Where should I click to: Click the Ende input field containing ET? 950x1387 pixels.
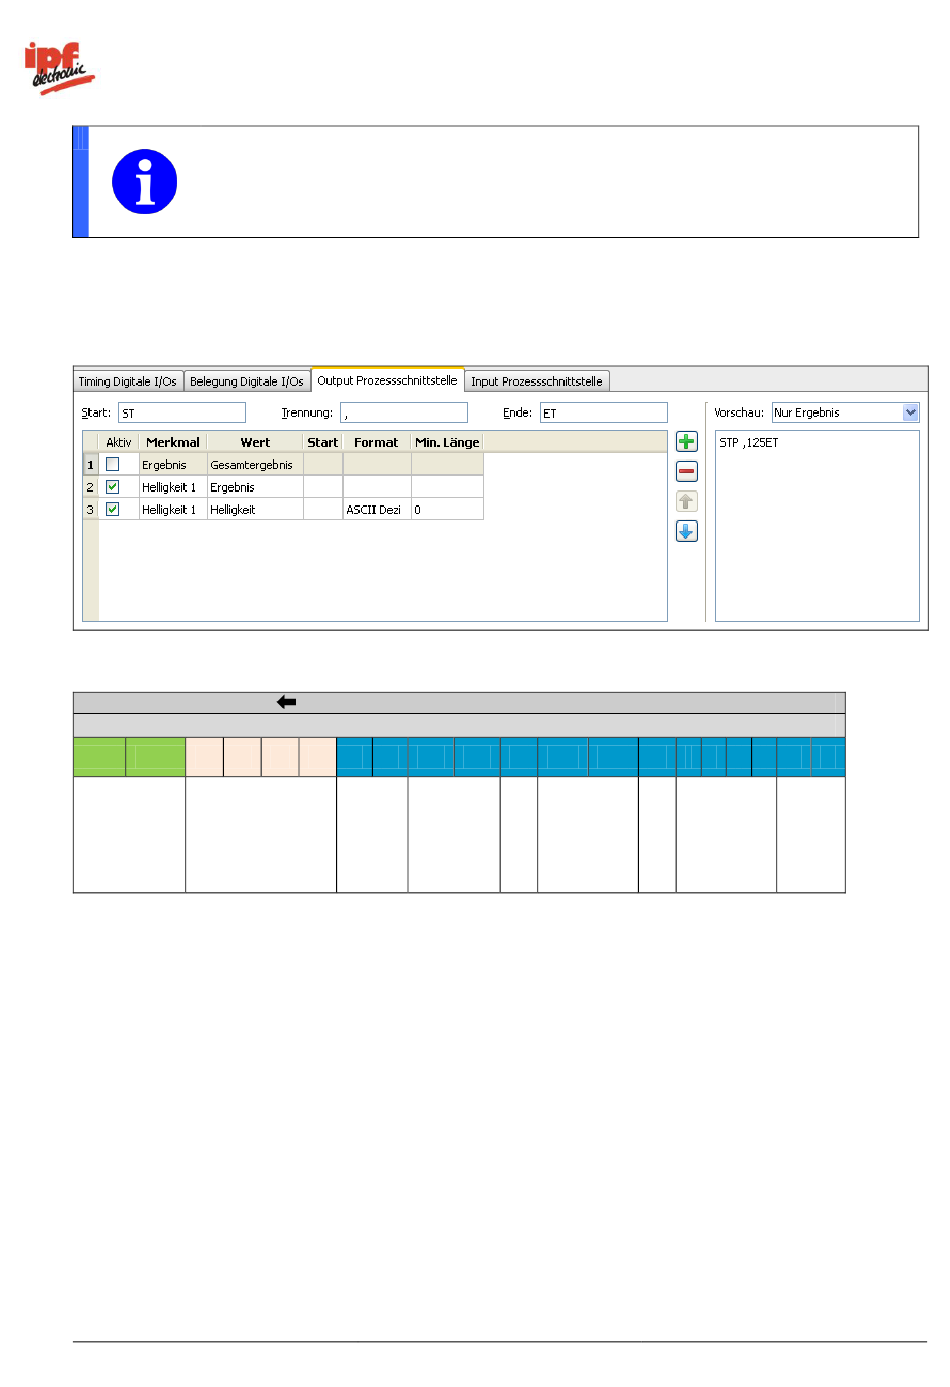pyautogui.click(x=604, y=413)
